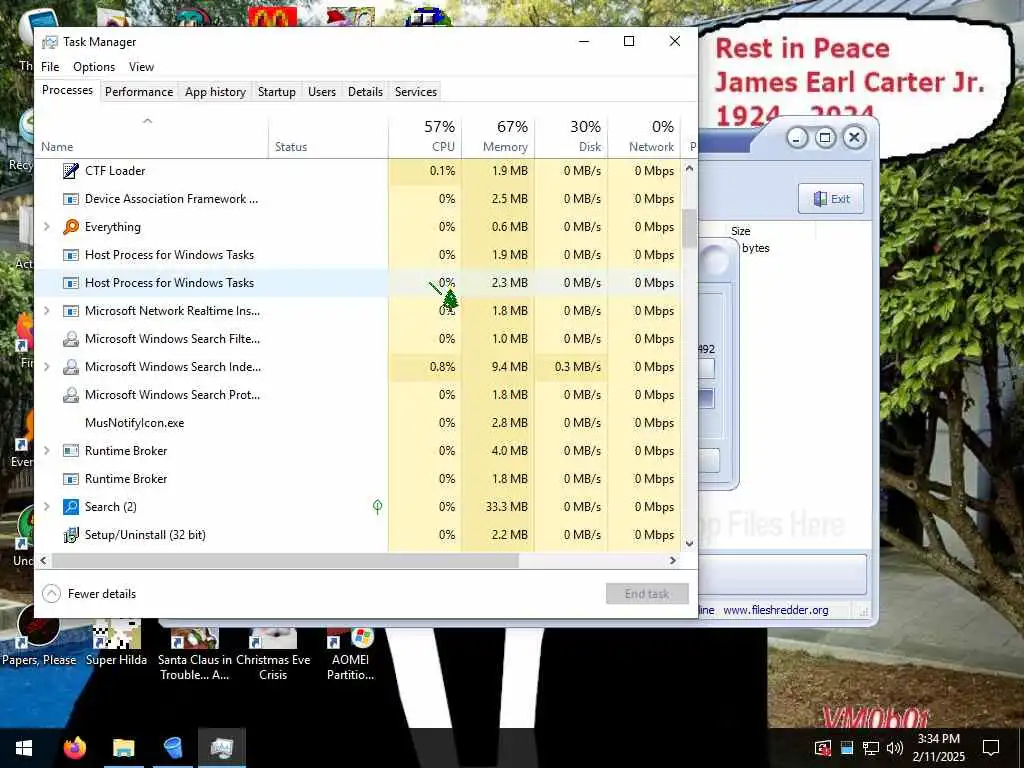Expand Microsoft Windows Search Indexer group
The height and width of the screenshot is (768, 1024).
click(x=46, y=367)
